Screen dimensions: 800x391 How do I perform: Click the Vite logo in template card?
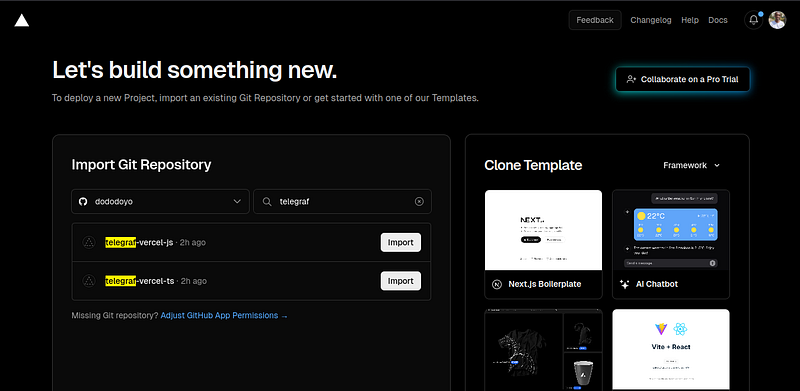point(660,329)
